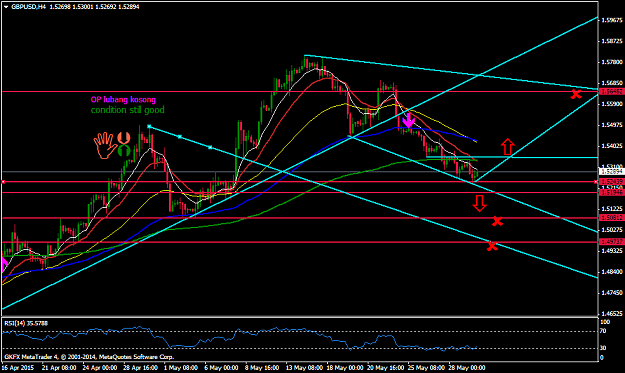The width and height of the screenshot is (625, 373).
Task: Click the 1.46525 price scale value
Action: [612, 314]
